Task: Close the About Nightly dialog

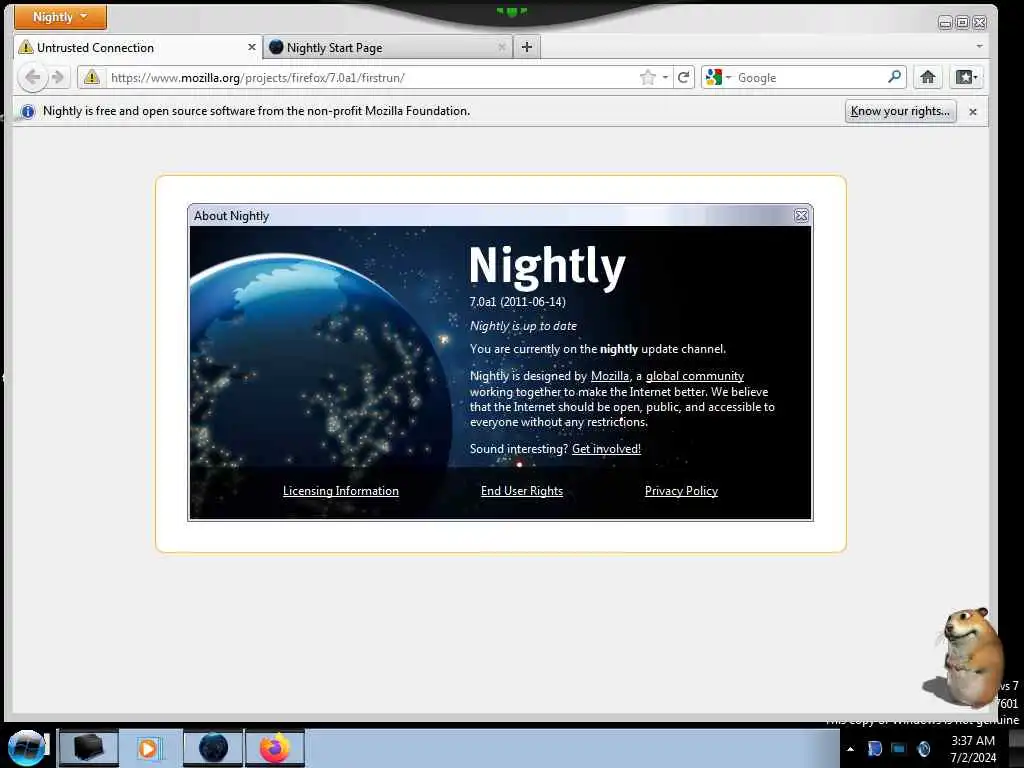Action: point(801,216)
